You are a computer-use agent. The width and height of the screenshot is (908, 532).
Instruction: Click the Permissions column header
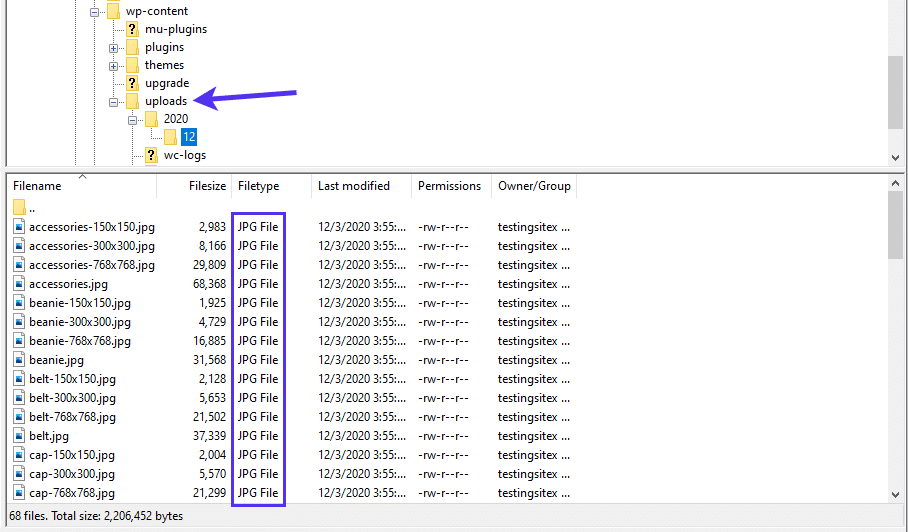pyautogui.click(x=449, y=186)
